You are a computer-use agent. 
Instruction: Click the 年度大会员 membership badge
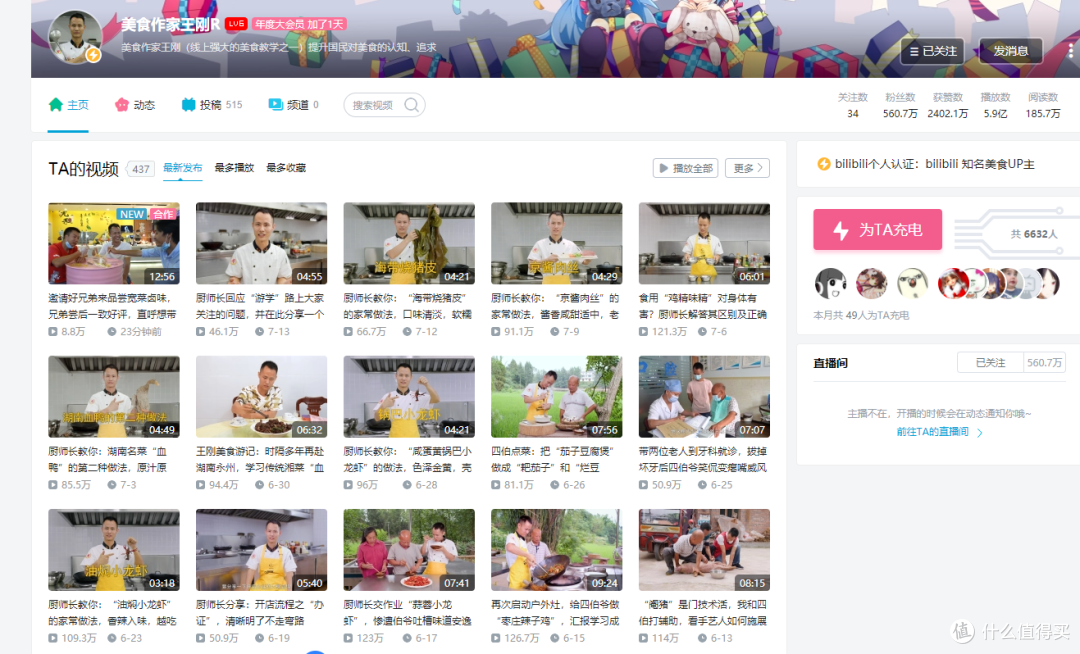pyautogui.click(x=299, y=24)
